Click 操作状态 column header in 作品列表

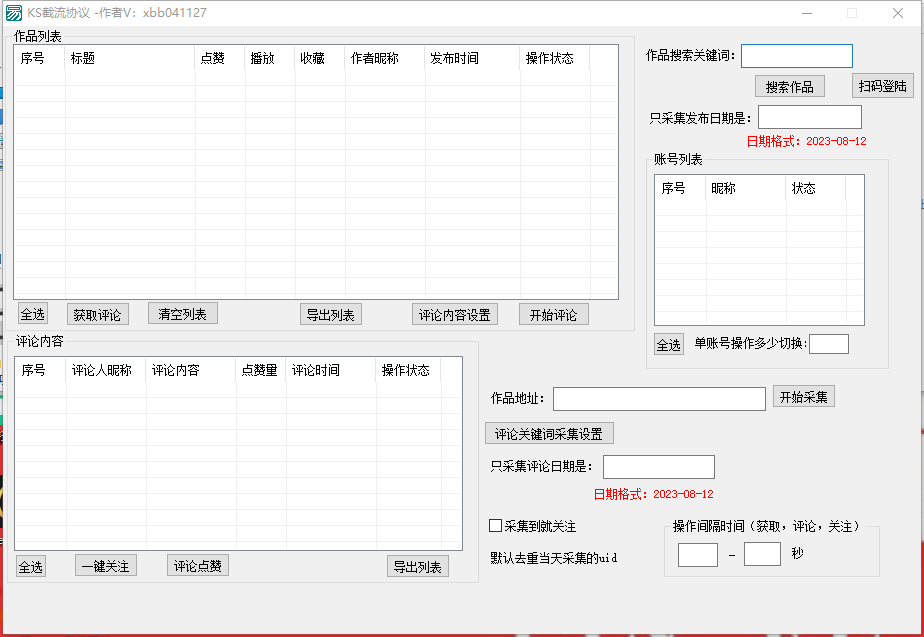click(x=555, y=58)
